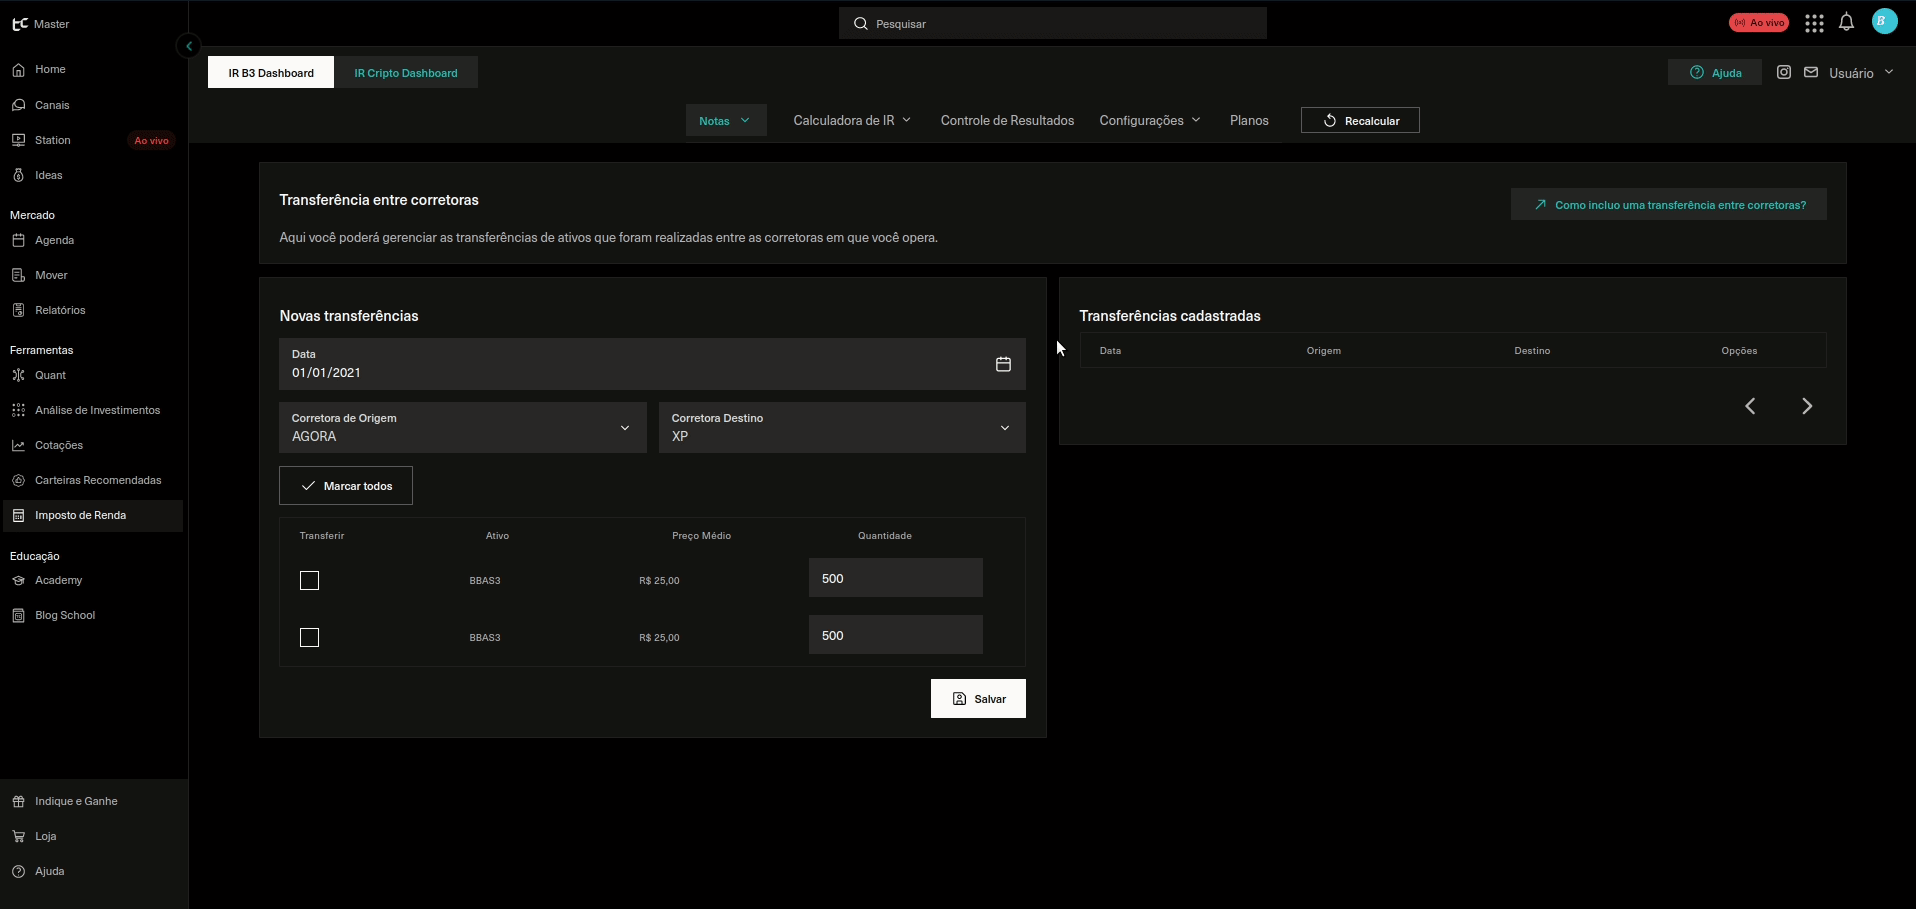
Task: Open Indique e Ganhe
Action: tap(76, 801)
